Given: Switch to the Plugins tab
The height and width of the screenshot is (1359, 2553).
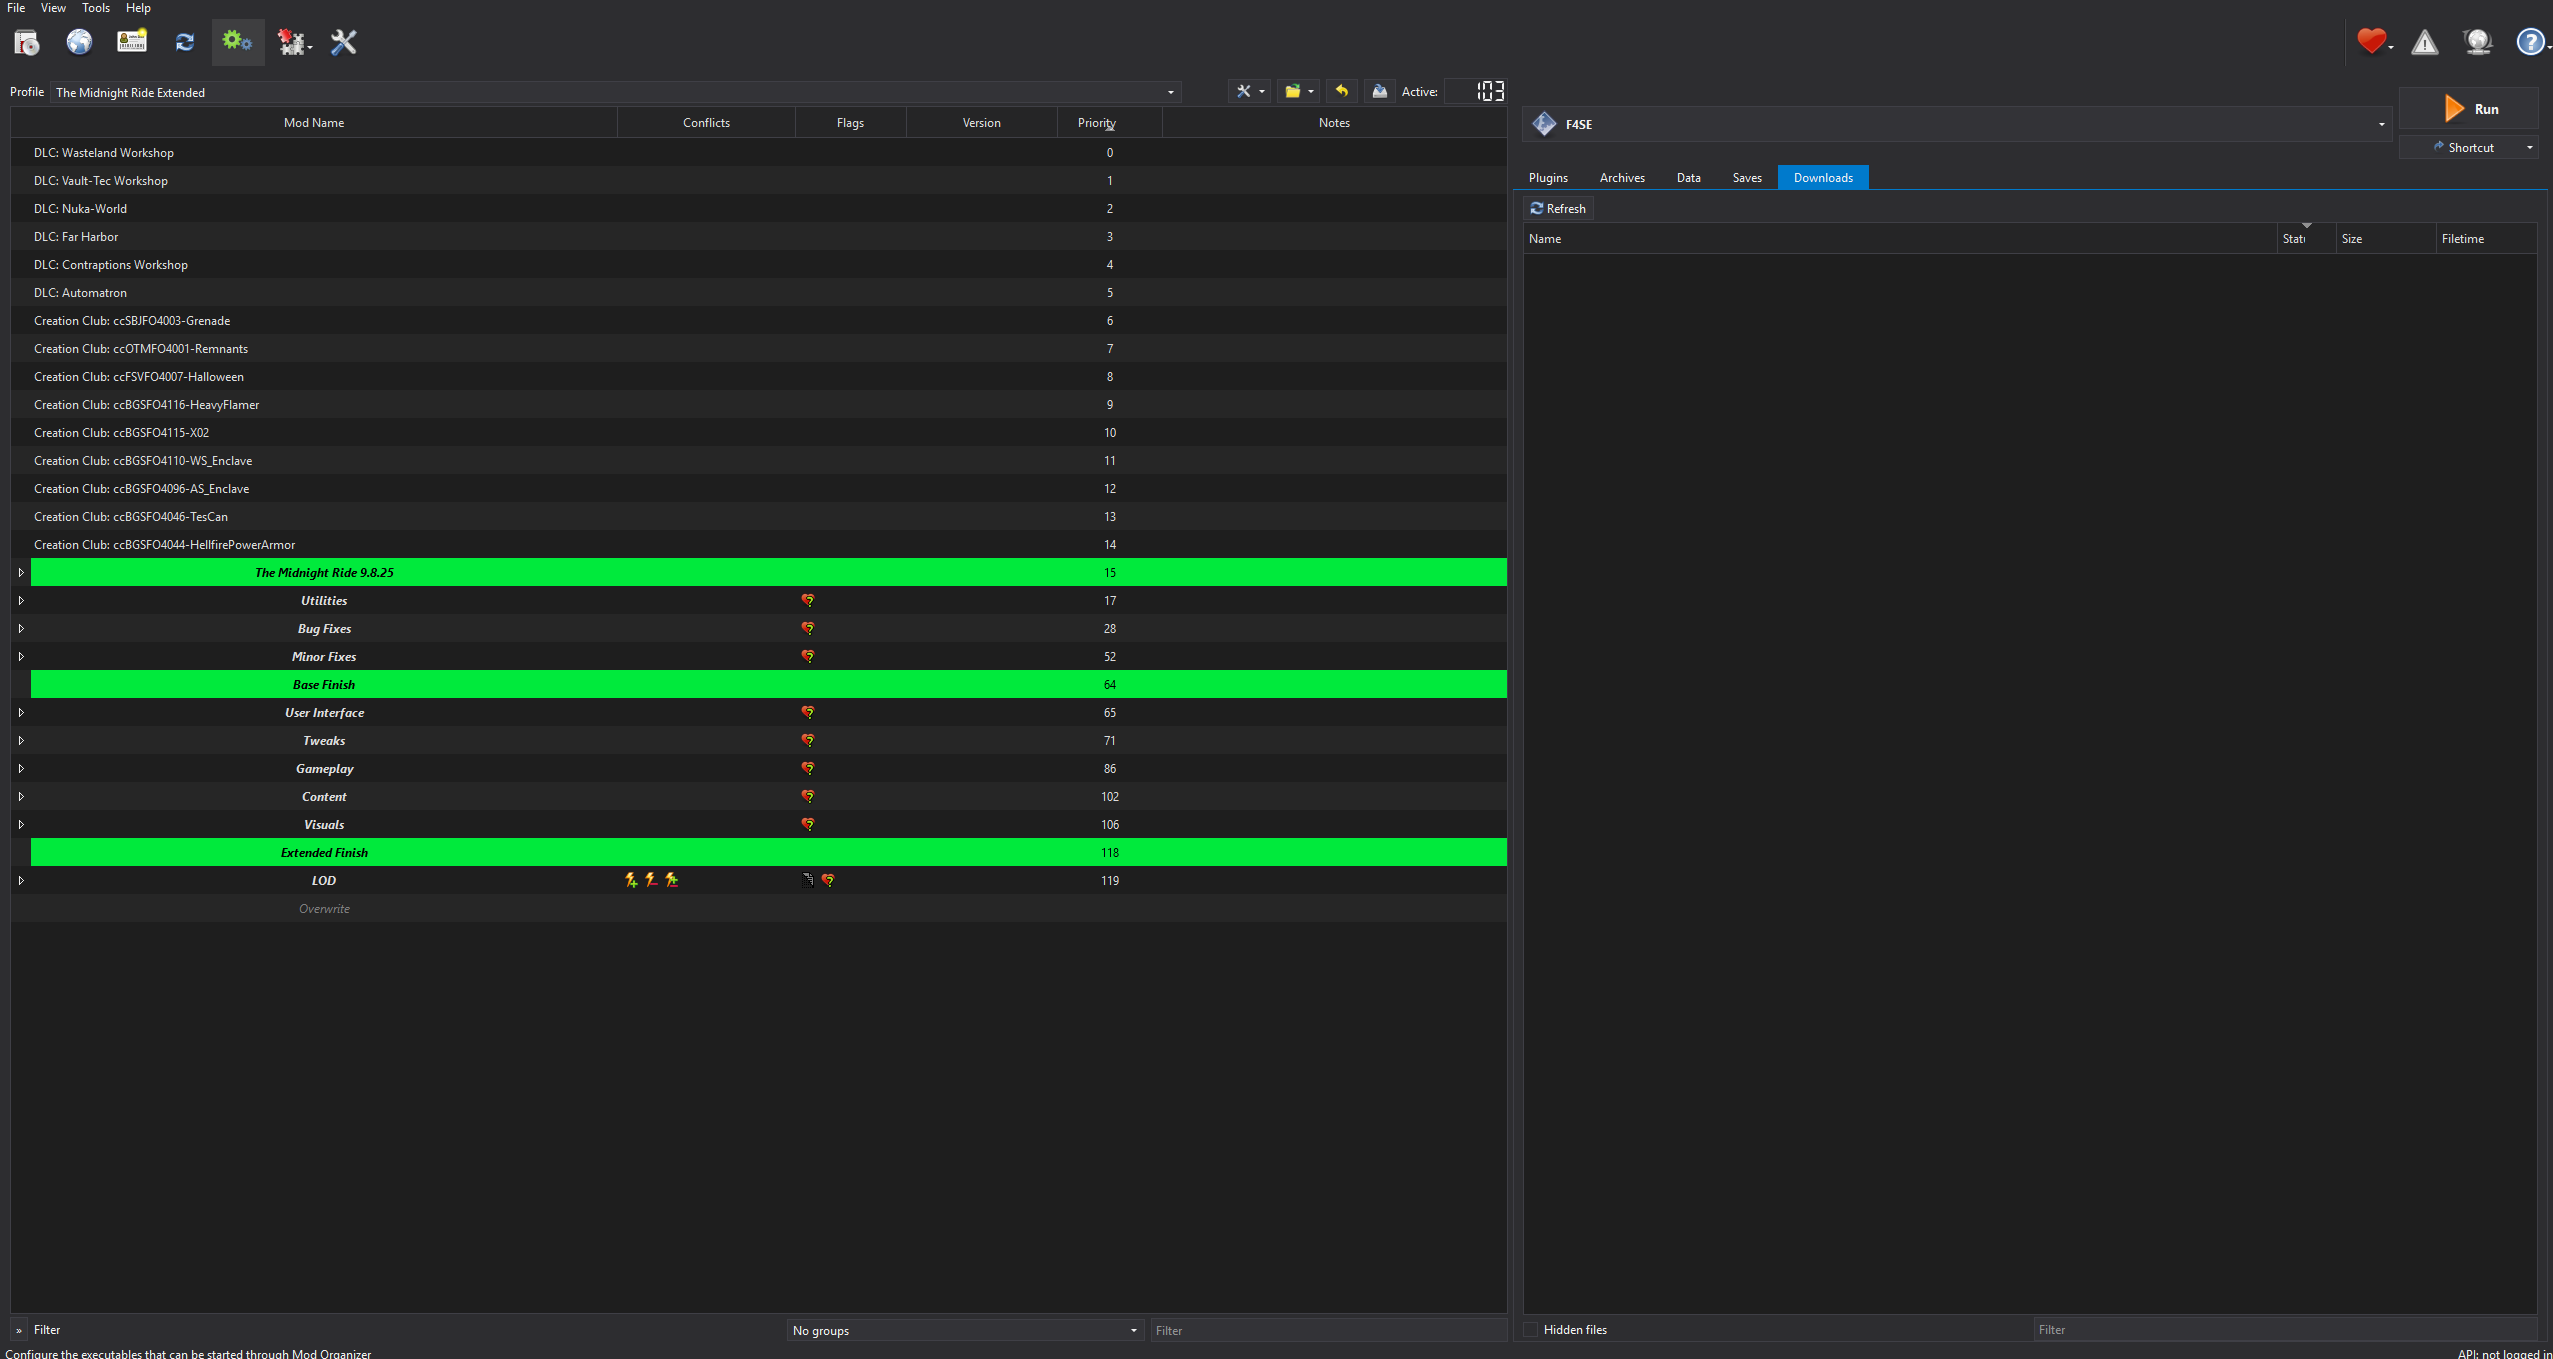Looking at the screenshot, I should [1548, 178].
